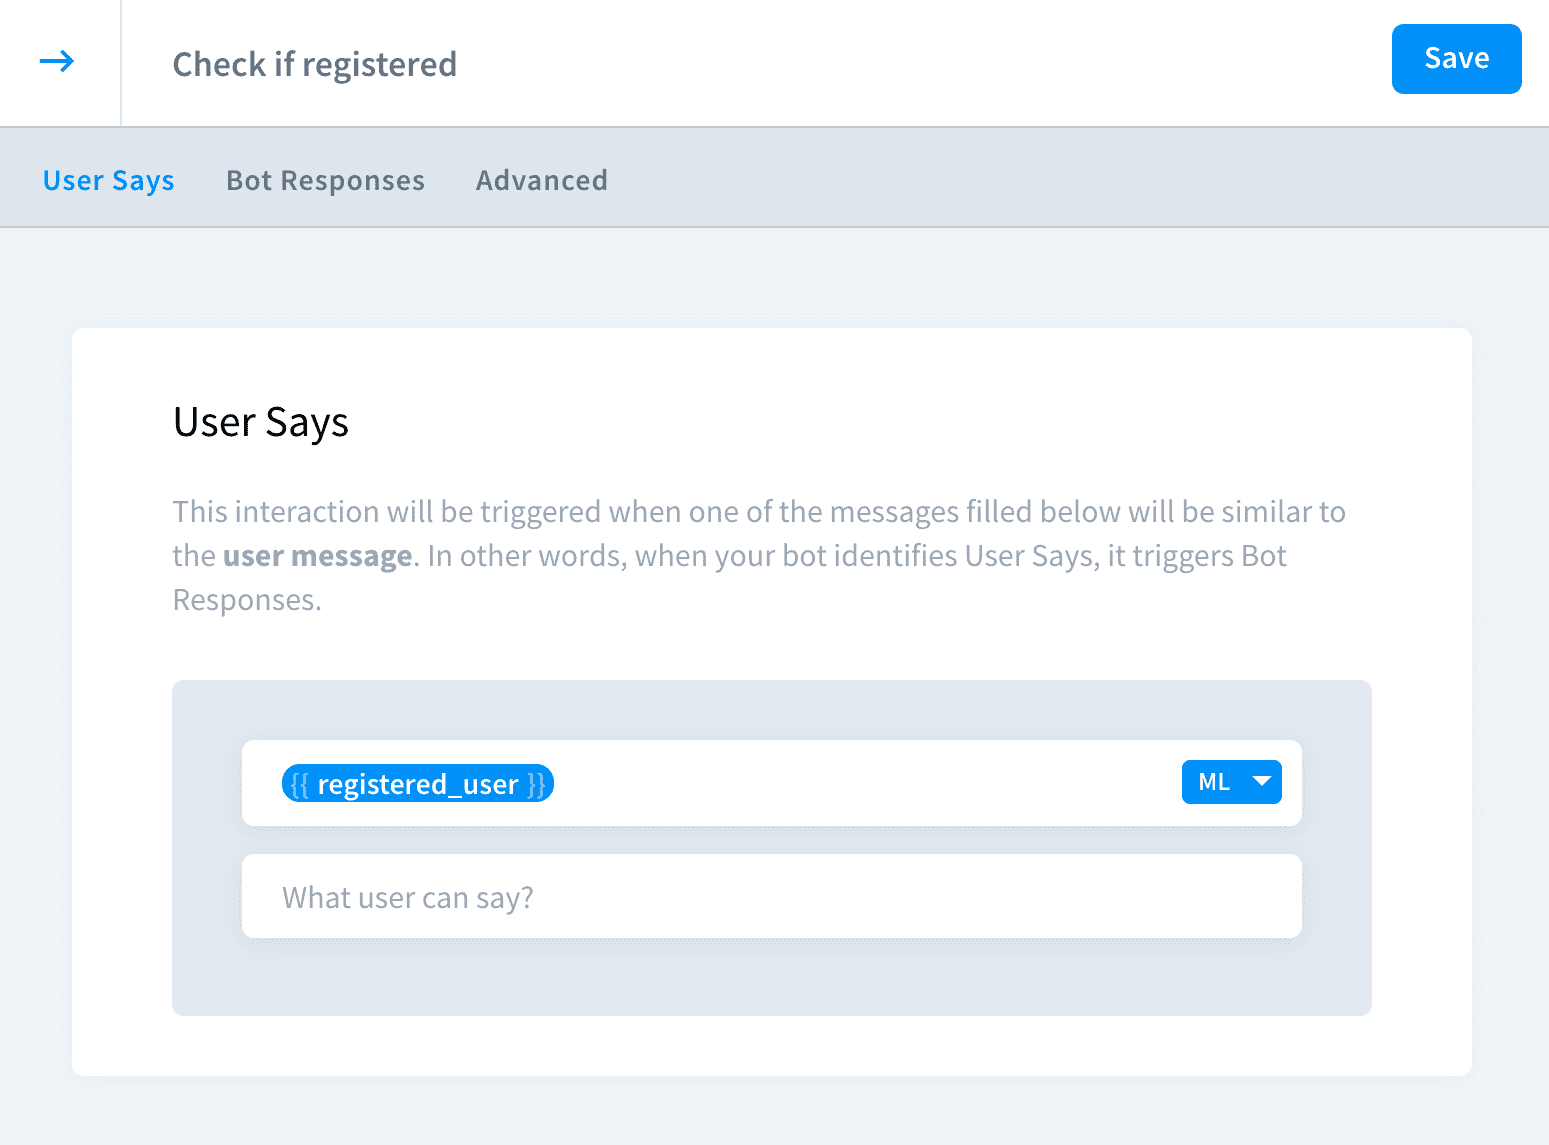Click the closing curly braces of entity tag
Screen dimensions: 1549x1145
[537, 785]
